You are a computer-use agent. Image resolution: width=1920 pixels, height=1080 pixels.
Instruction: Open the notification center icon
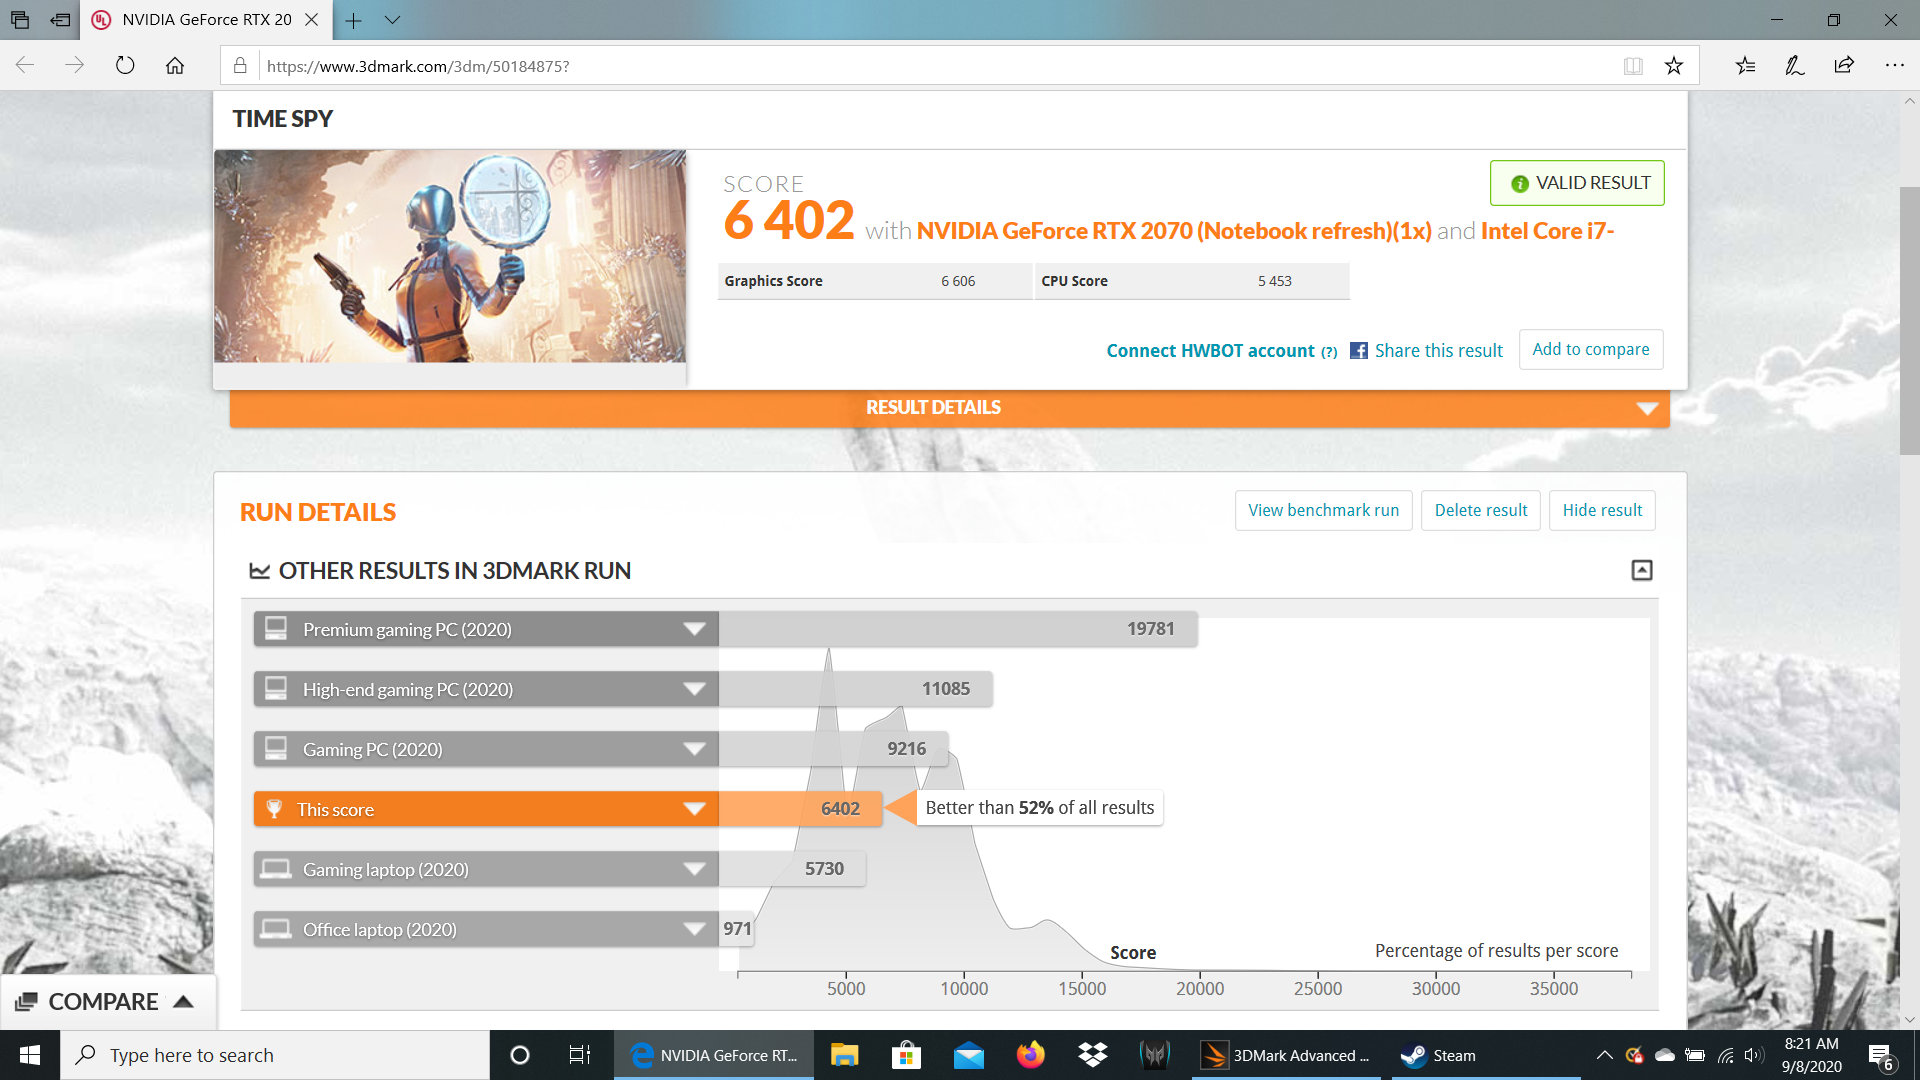(1880, 1056)
